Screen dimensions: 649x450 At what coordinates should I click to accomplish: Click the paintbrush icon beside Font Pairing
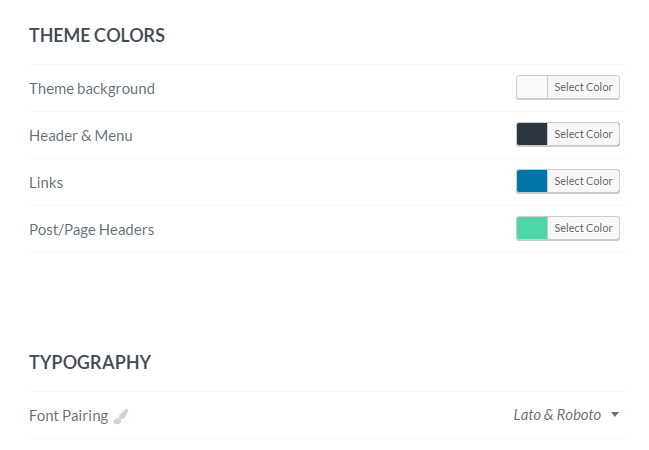(x=120, y=416)
